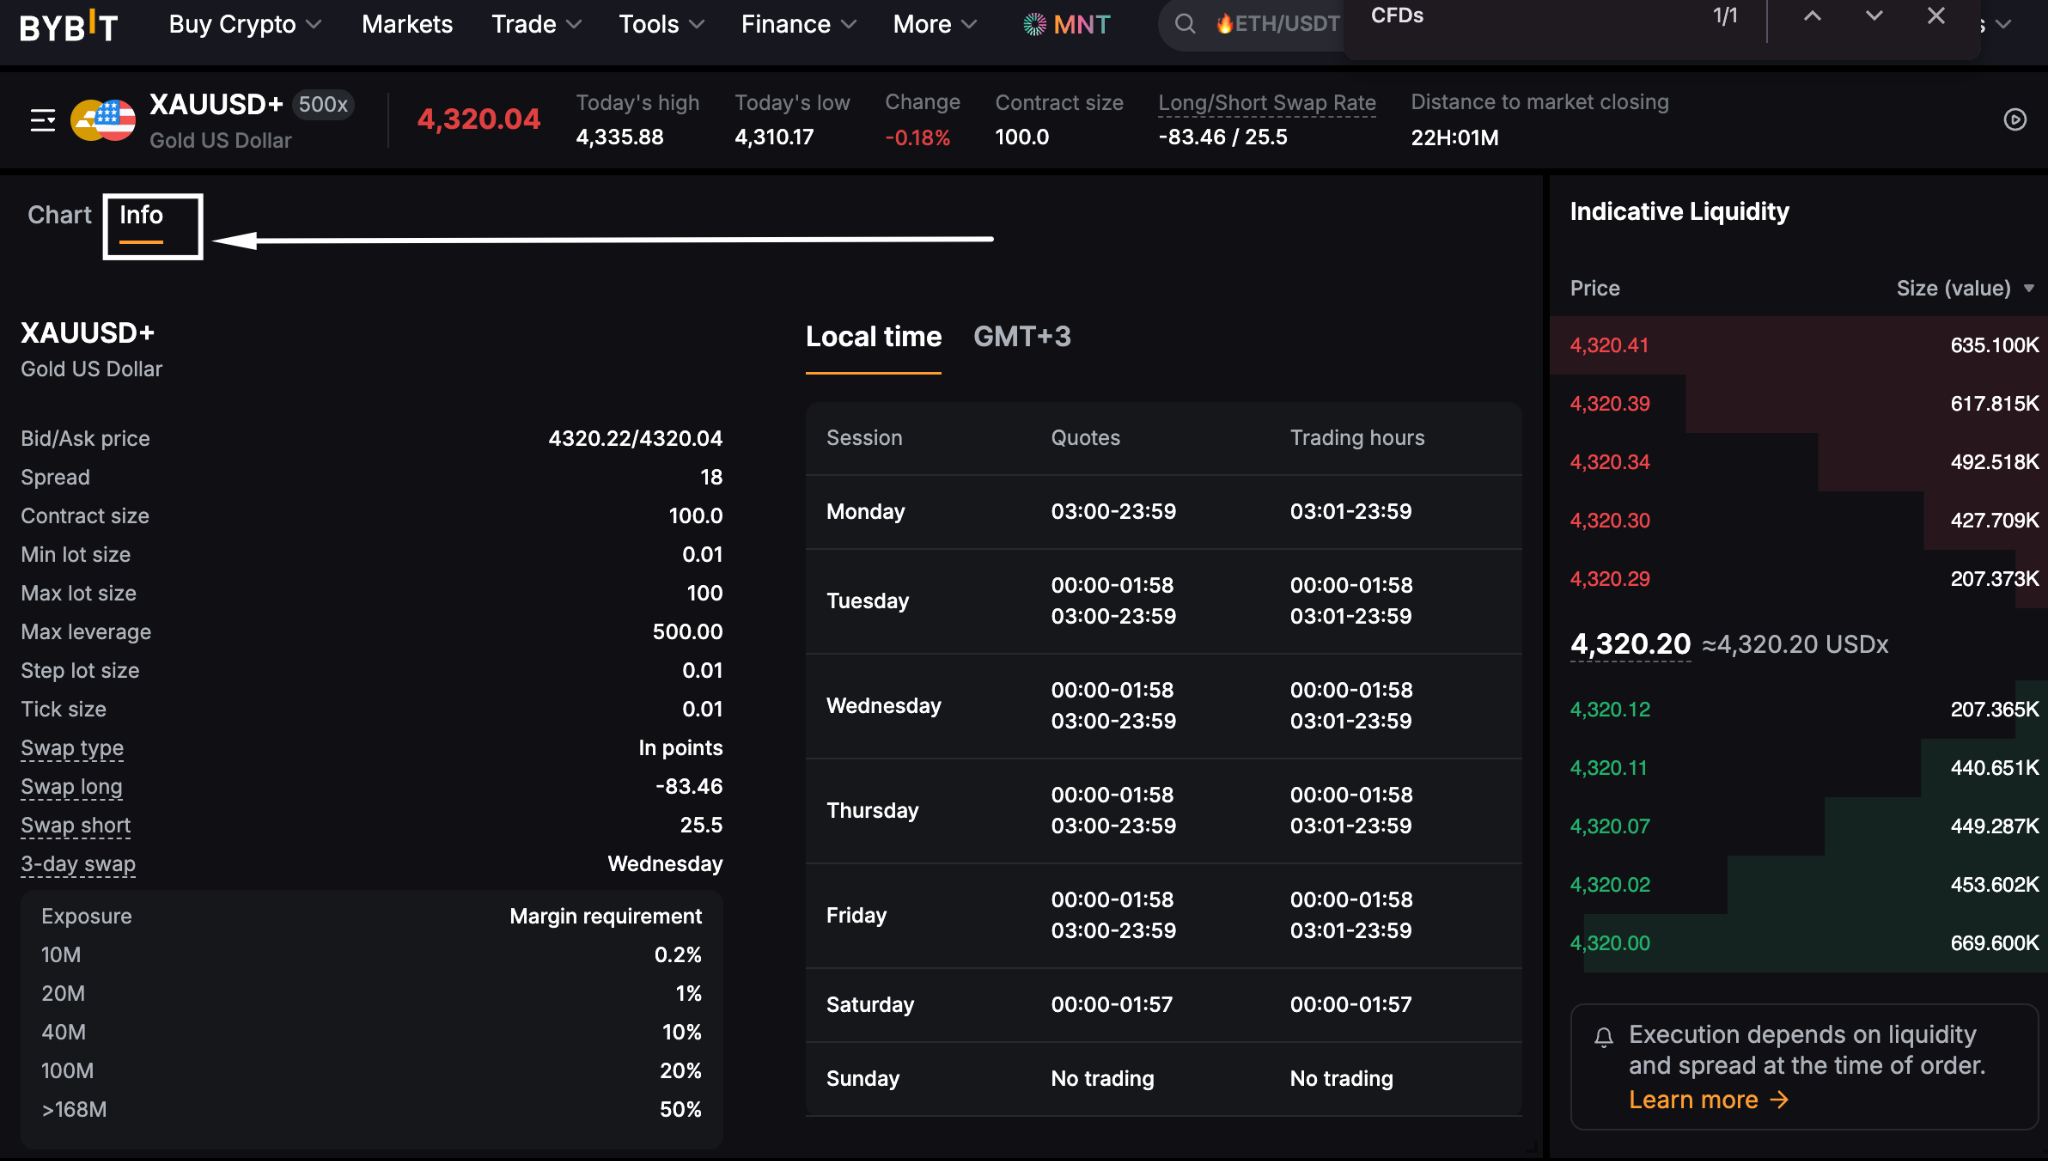Click the Learn more arrow link
2048x1161 pixels.
point(1709,1100)
